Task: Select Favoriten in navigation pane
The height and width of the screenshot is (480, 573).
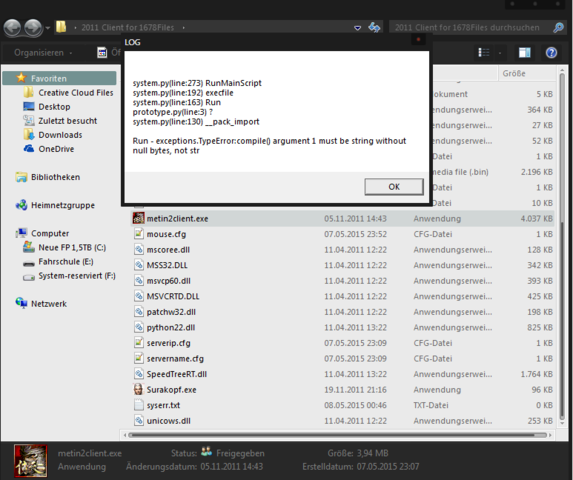Action: pyautogui.click(x=59, y=78)
